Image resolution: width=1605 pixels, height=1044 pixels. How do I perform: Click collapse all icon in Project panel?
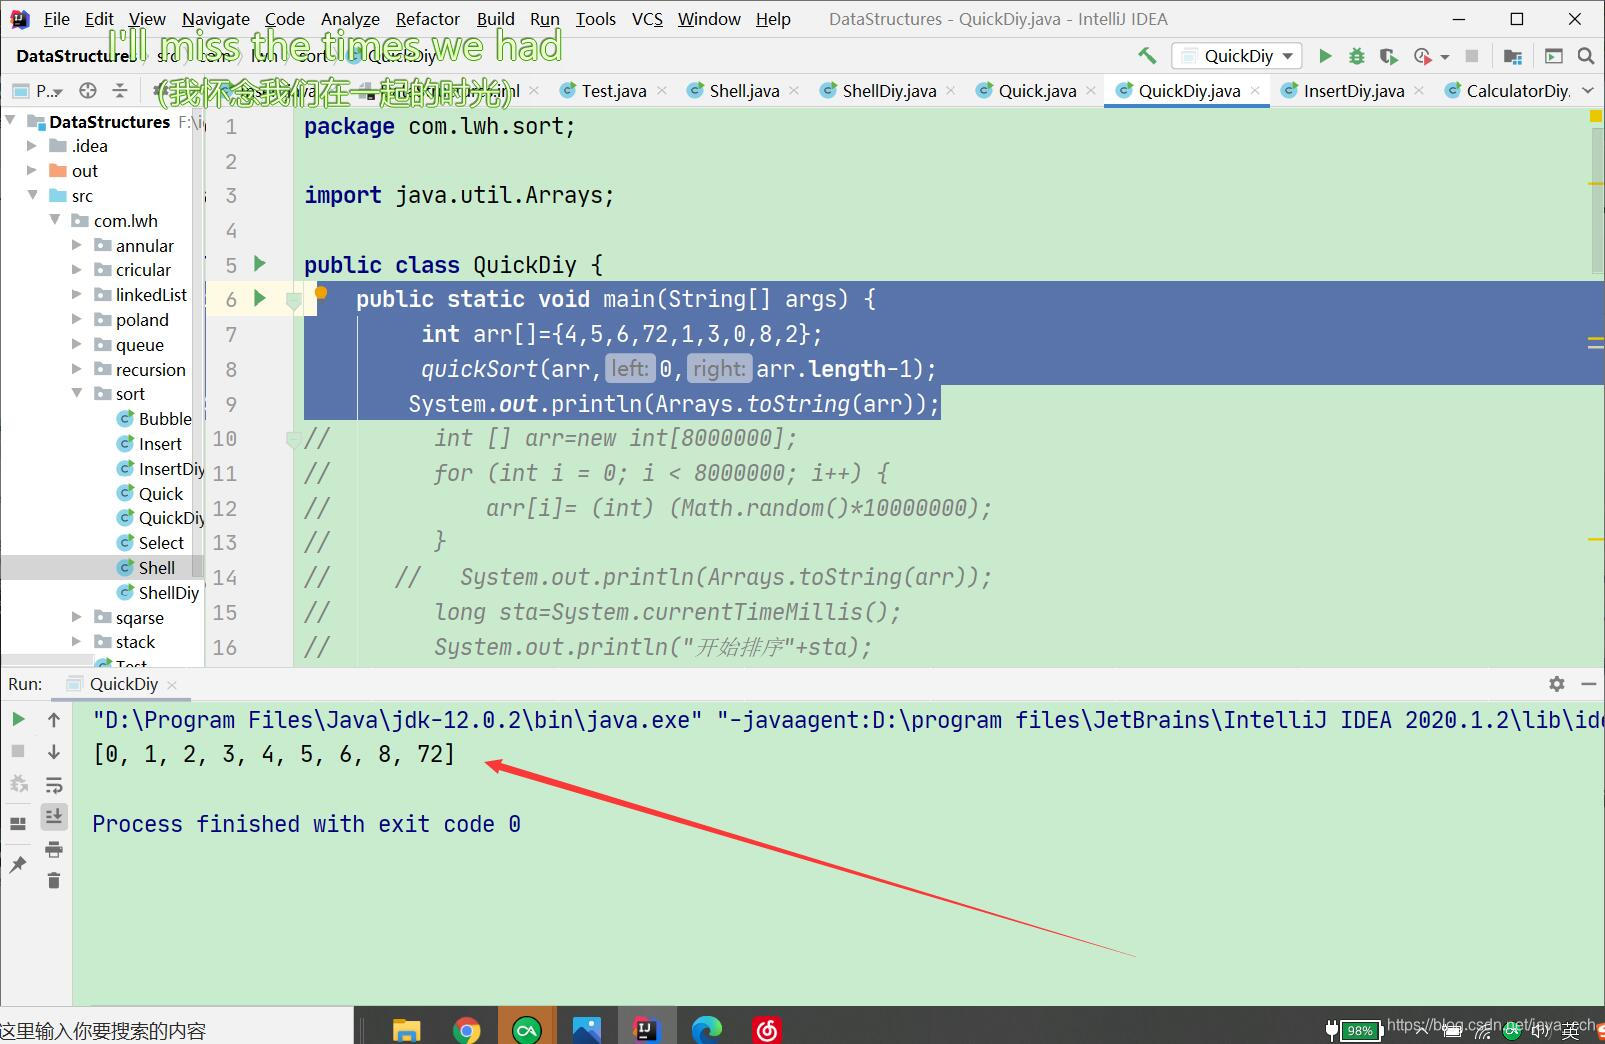(120, 91)
